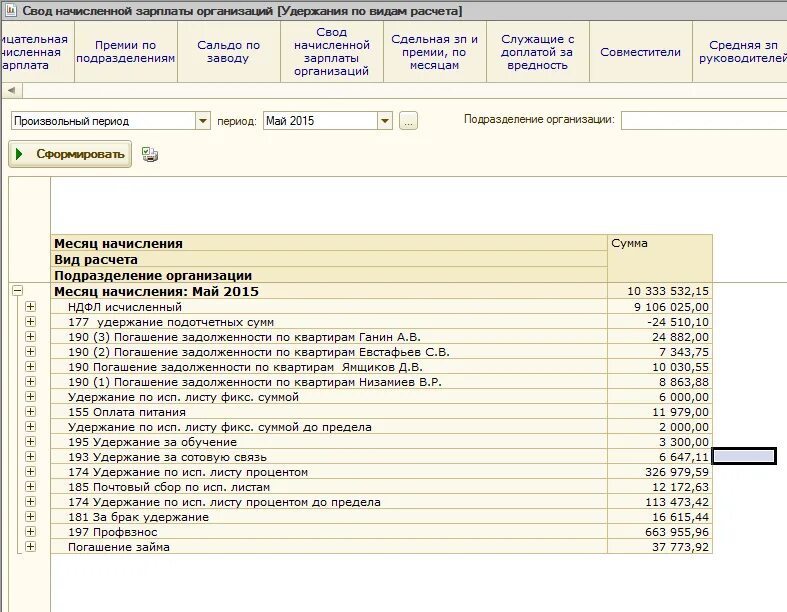Select the amount -24 510,10
The image size is (787, 612).
pyautogui.click(x=660, y=322)
